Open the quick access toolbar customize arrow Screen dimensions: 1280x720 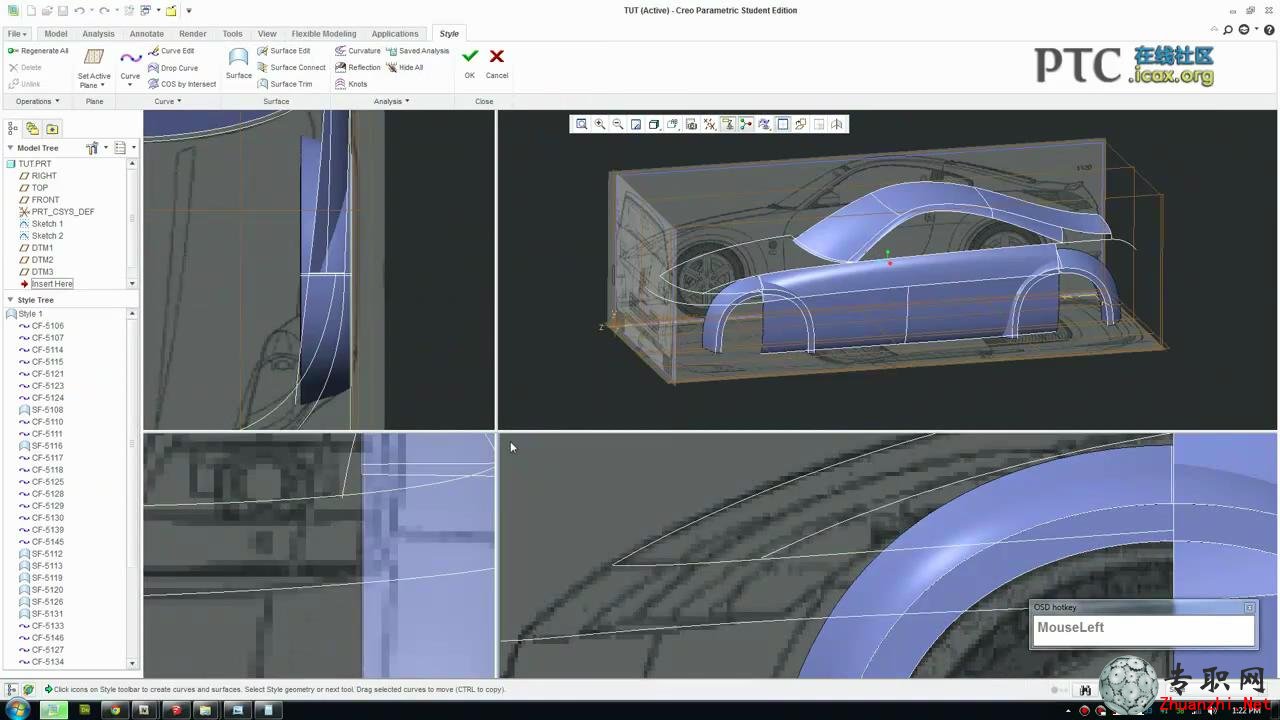(x=188, y=11)
